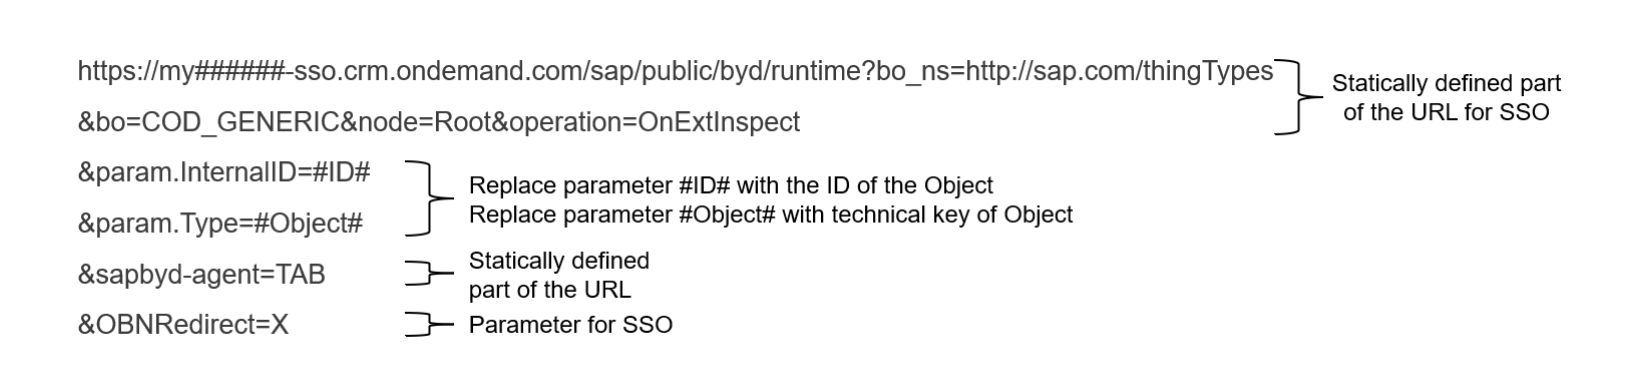This screenshot has height=379, width=1626.
Task: Click the &param.Type=#Object# parameter text
Action: [x=220, y=224]
